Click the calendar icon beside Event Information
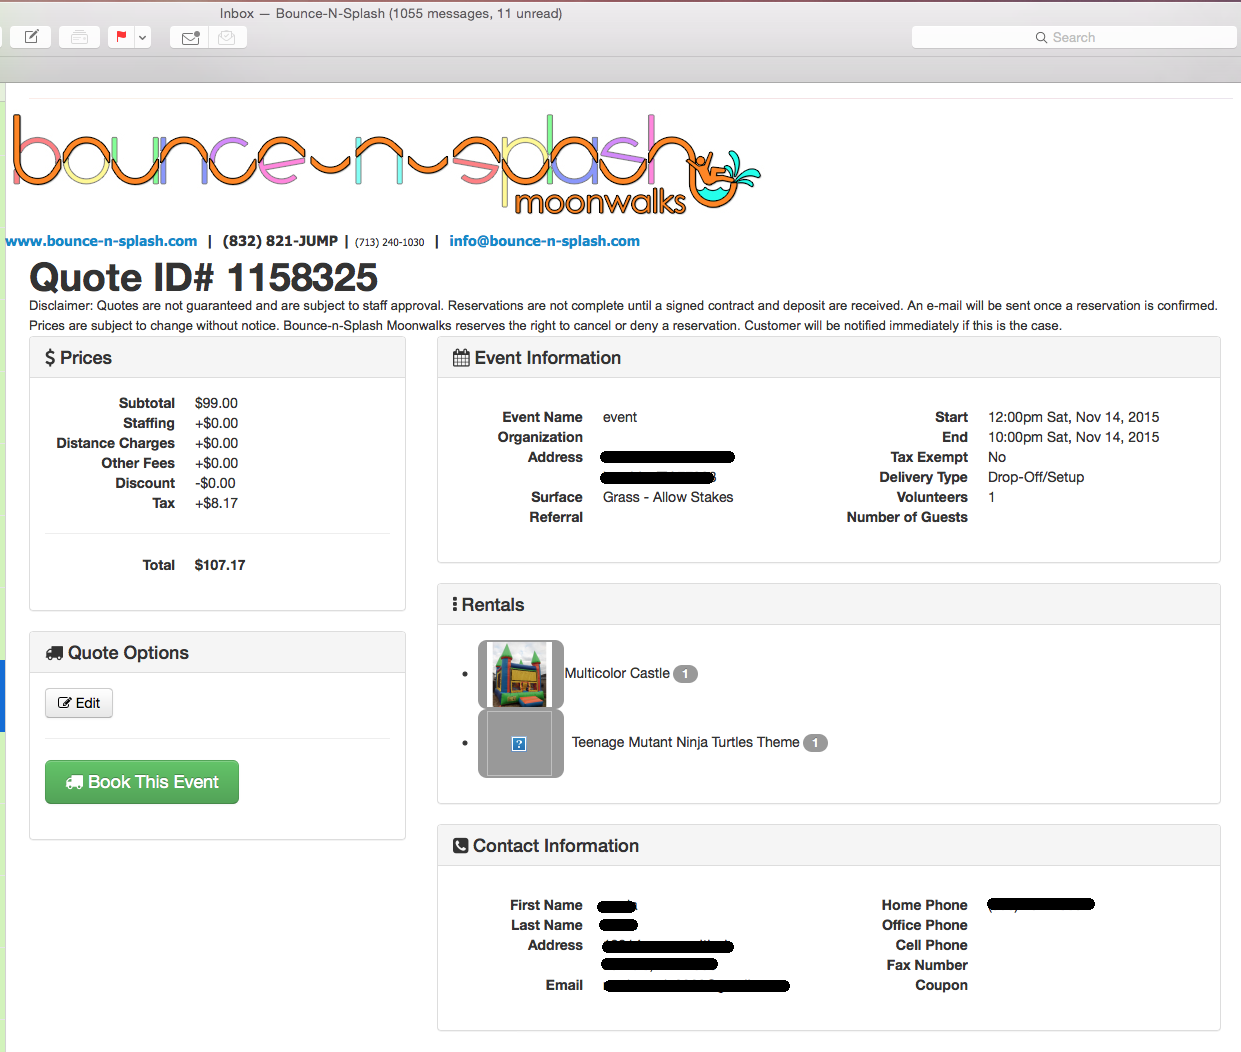Image resolution: width=1241 pixels, height=1052 pixels. tap(461, 358)
